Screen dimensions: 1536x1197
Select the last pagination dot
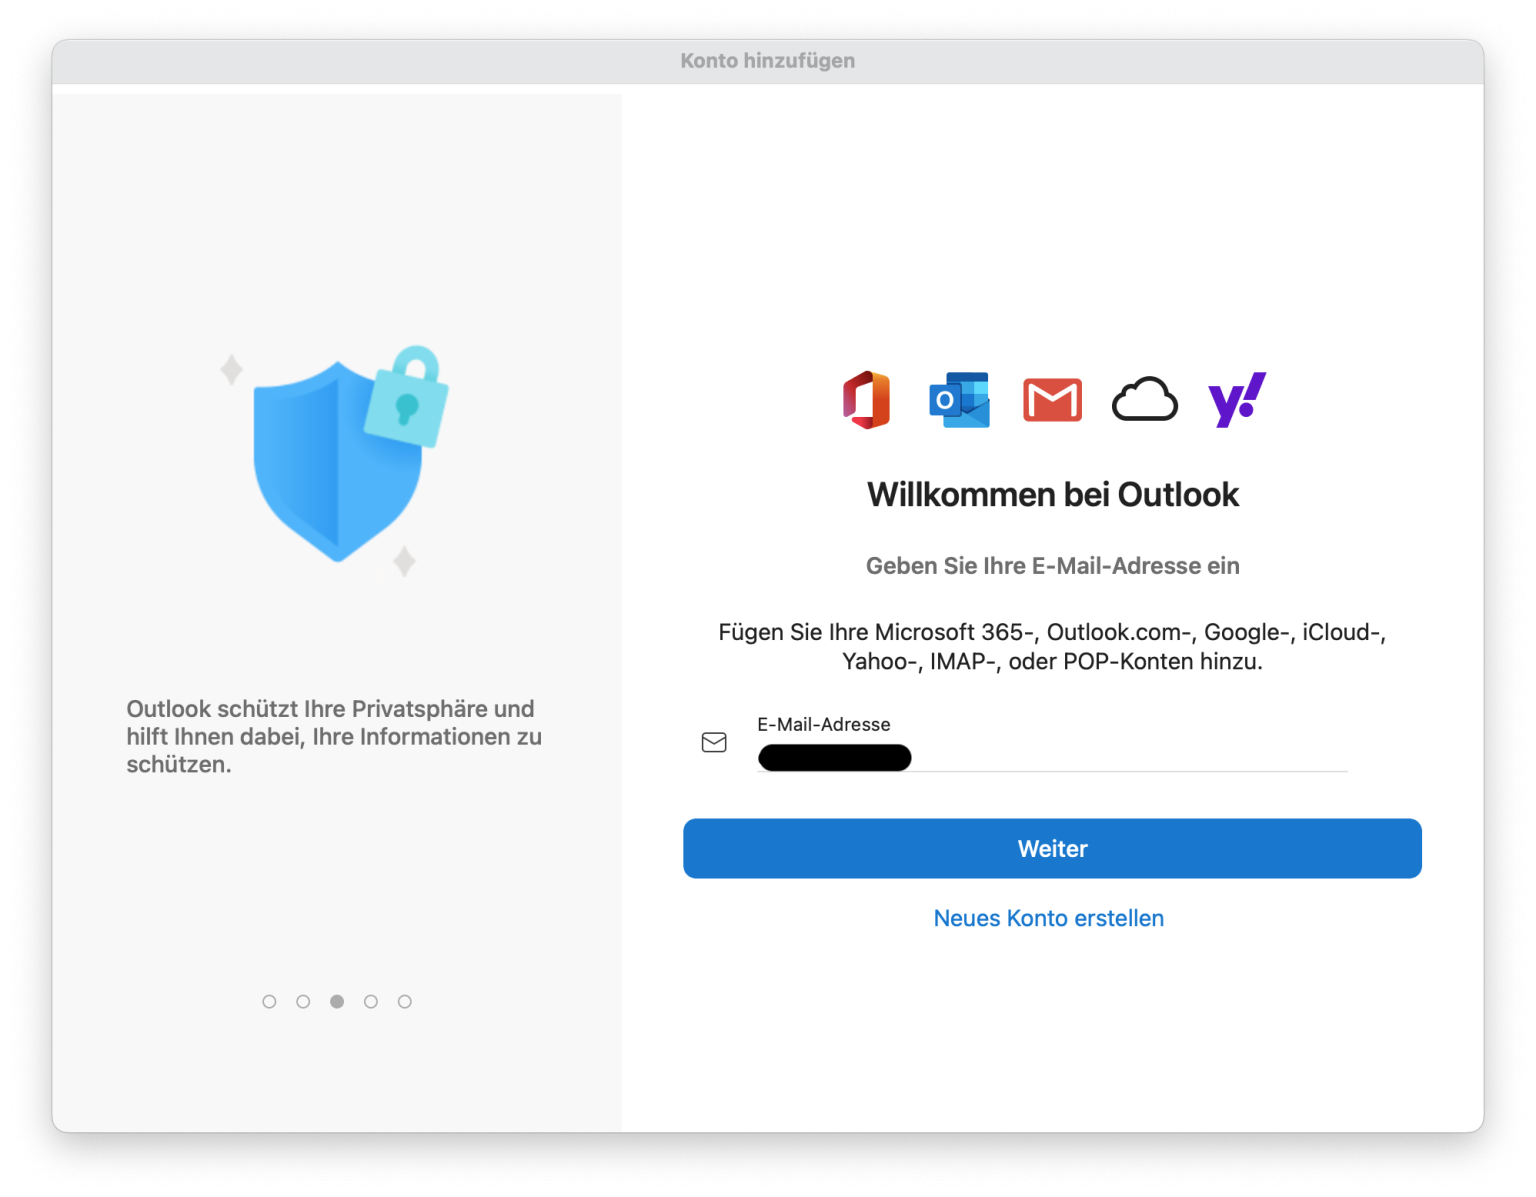405,1001
